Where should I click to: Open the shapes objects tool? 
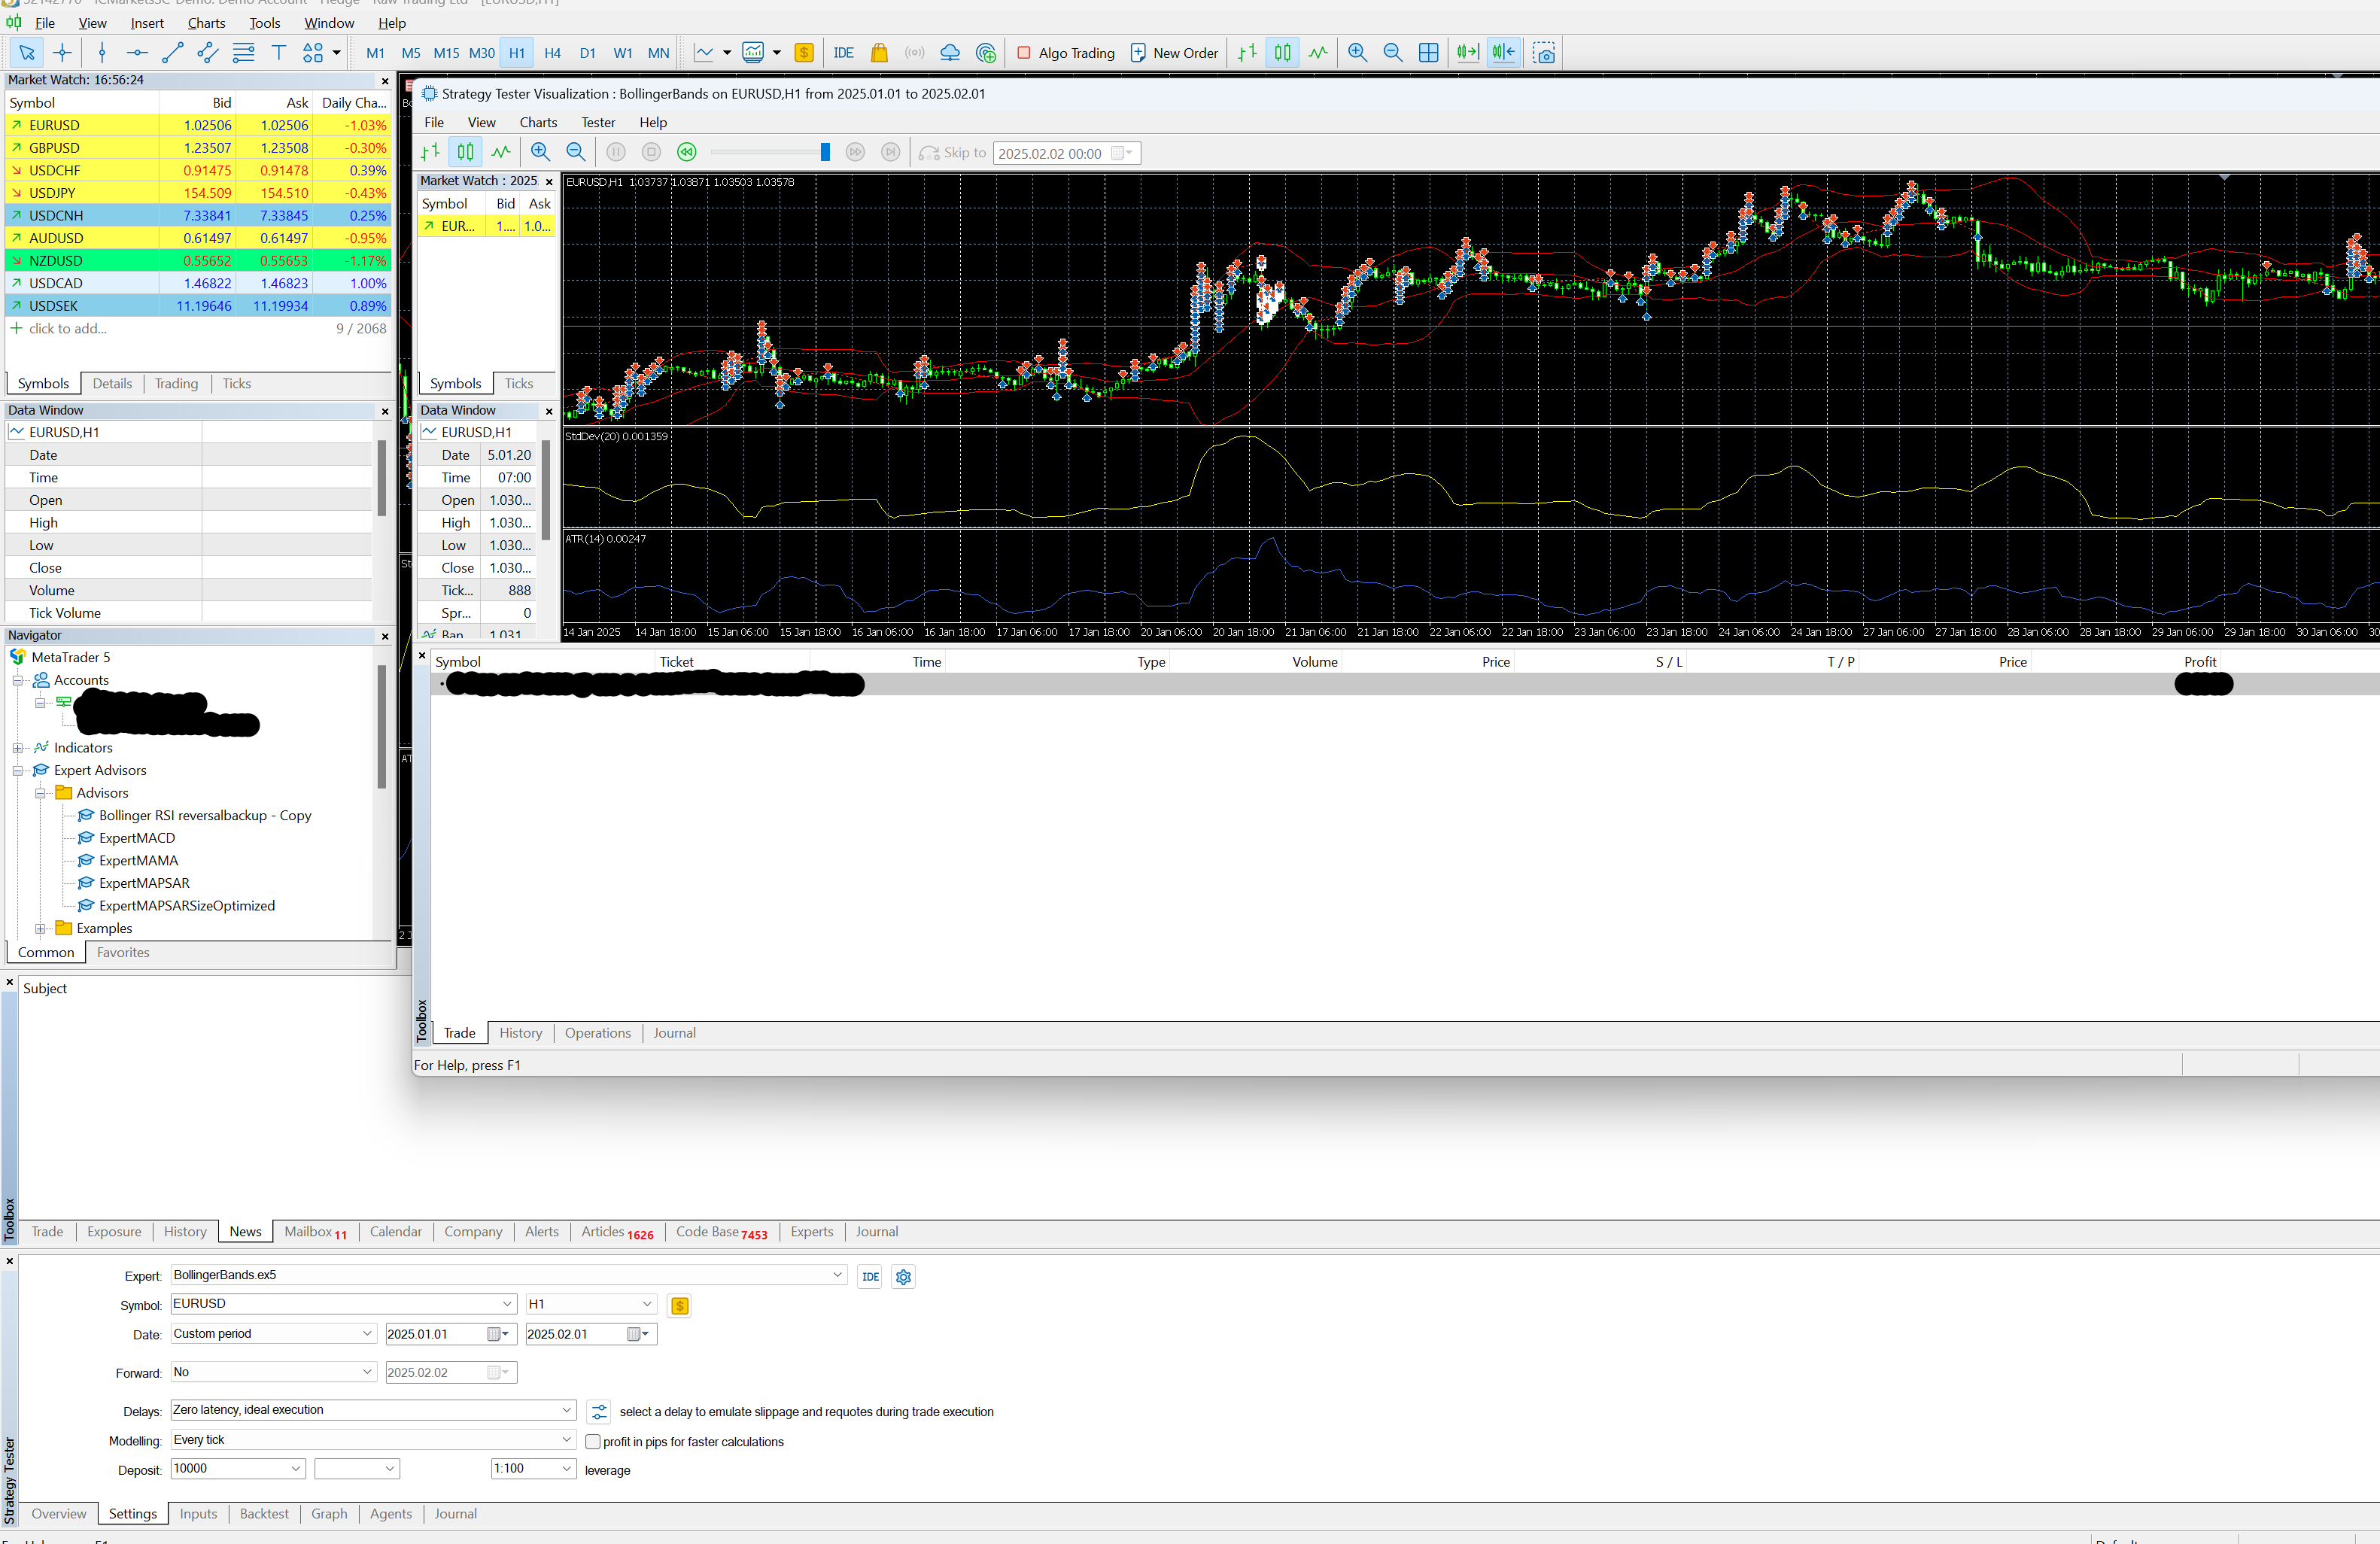pyautogui.click(x=313, y=53)
